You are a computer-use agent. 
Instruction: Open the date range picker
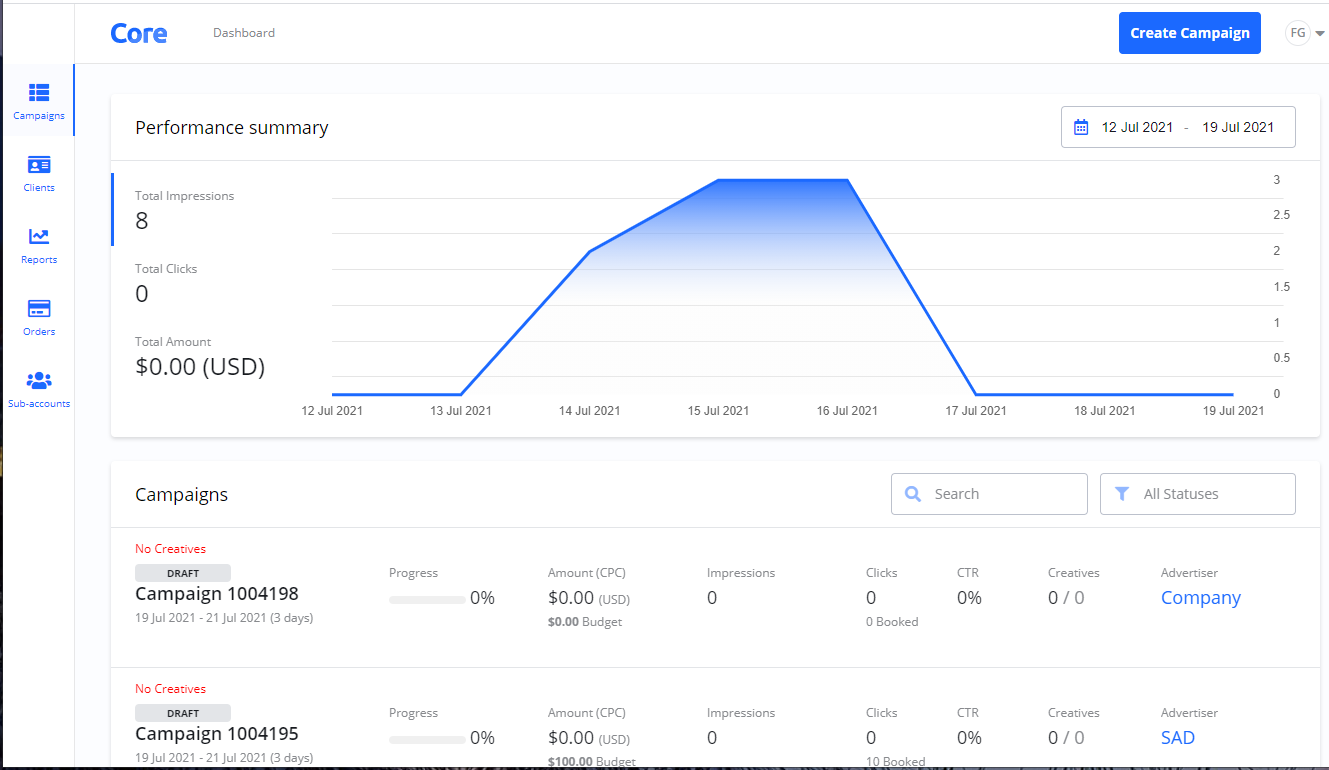click(1178, 127)
